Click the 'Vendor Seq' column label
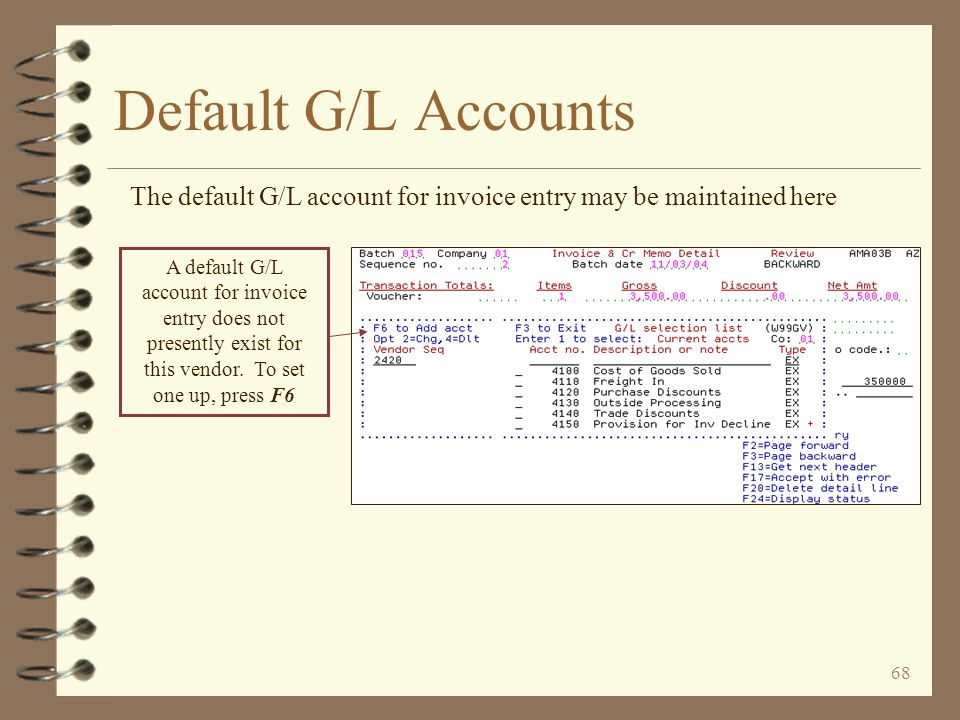Viewport: 960px width, 720px height. 408,350
